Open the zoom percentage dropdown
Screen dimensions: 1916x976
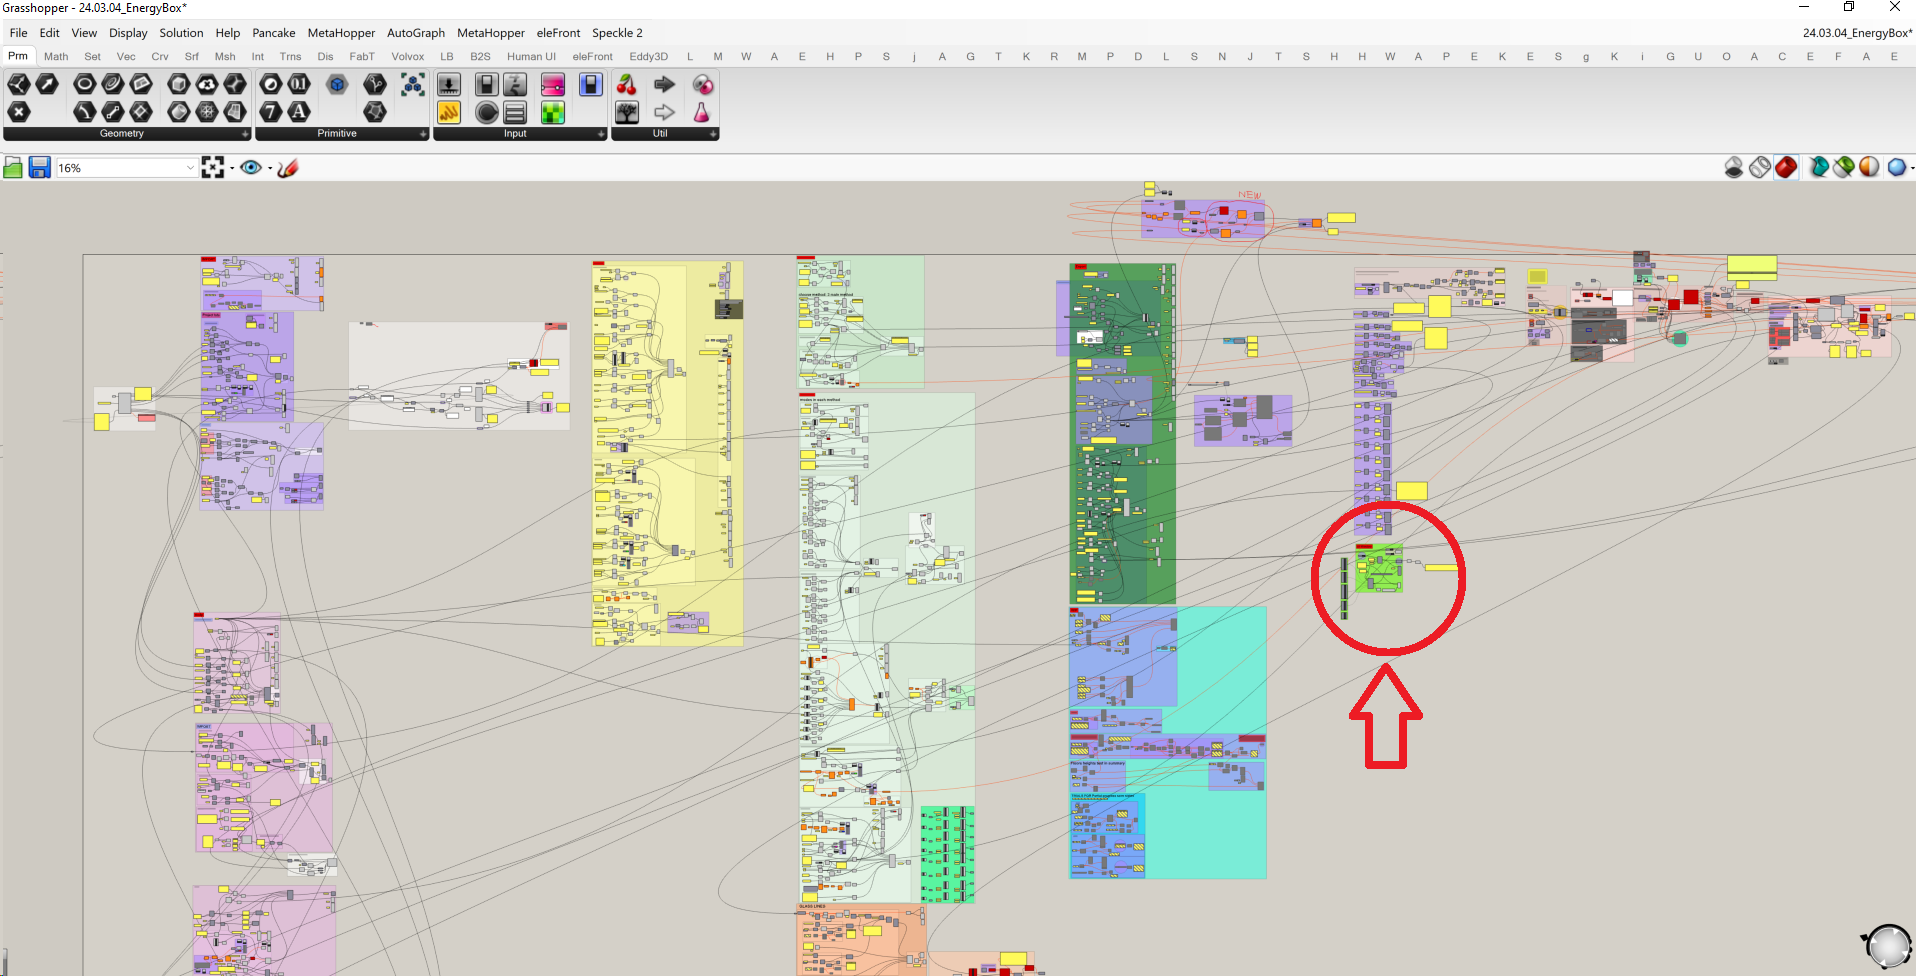point(190,168)
